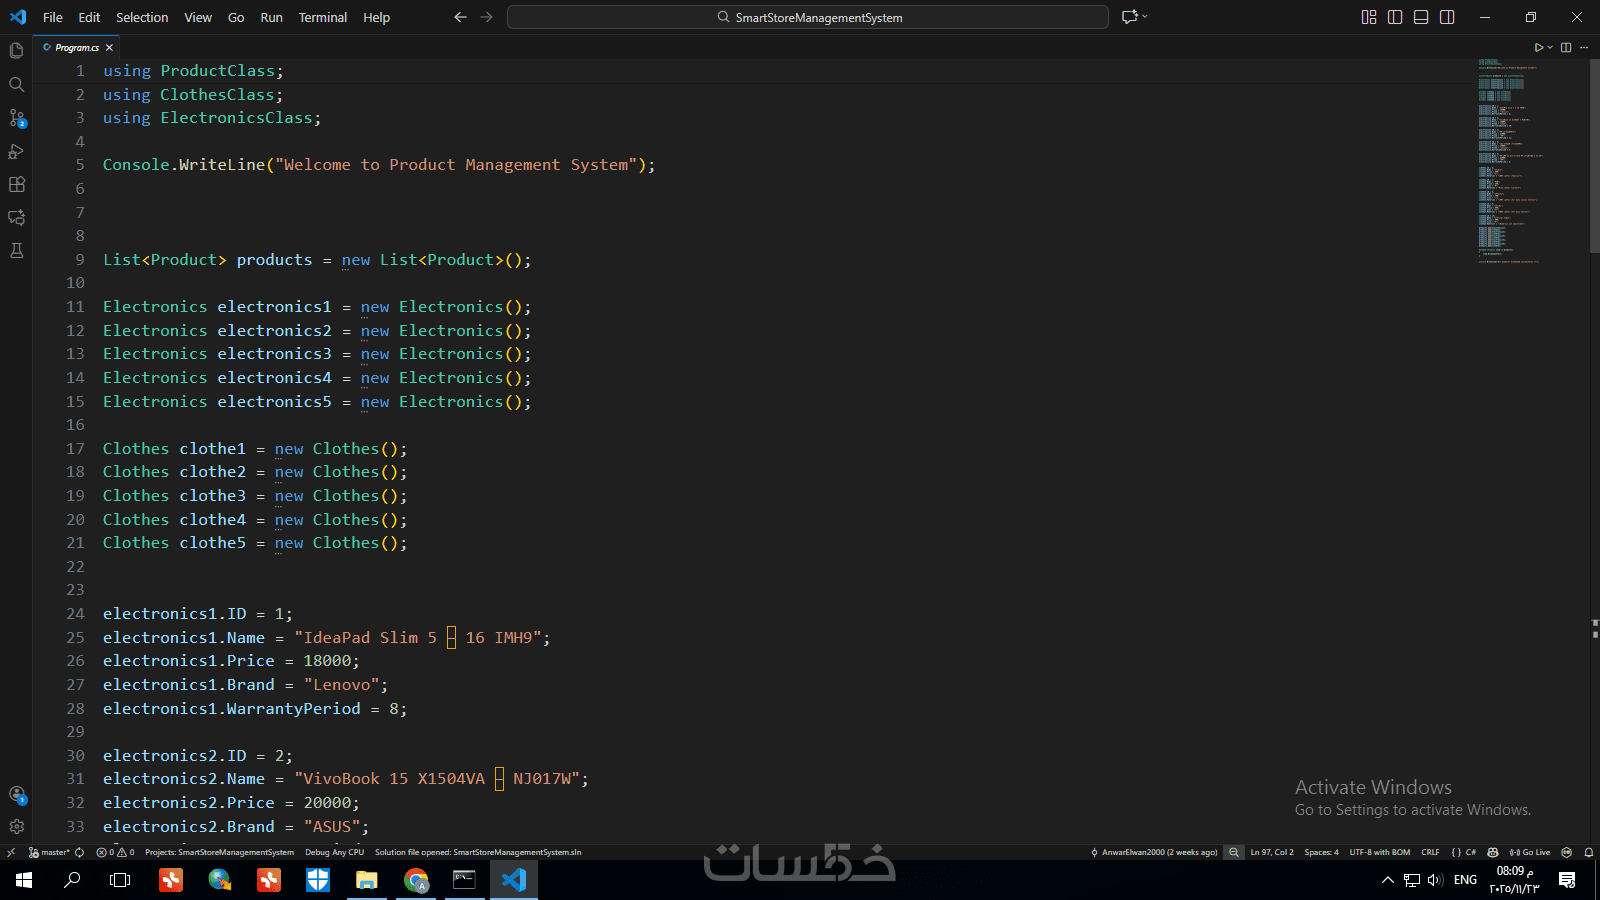The image size is (1600, 900).
Task: Click the code minimap overview
Action: pyautogui.click(x=1510, y=160)
